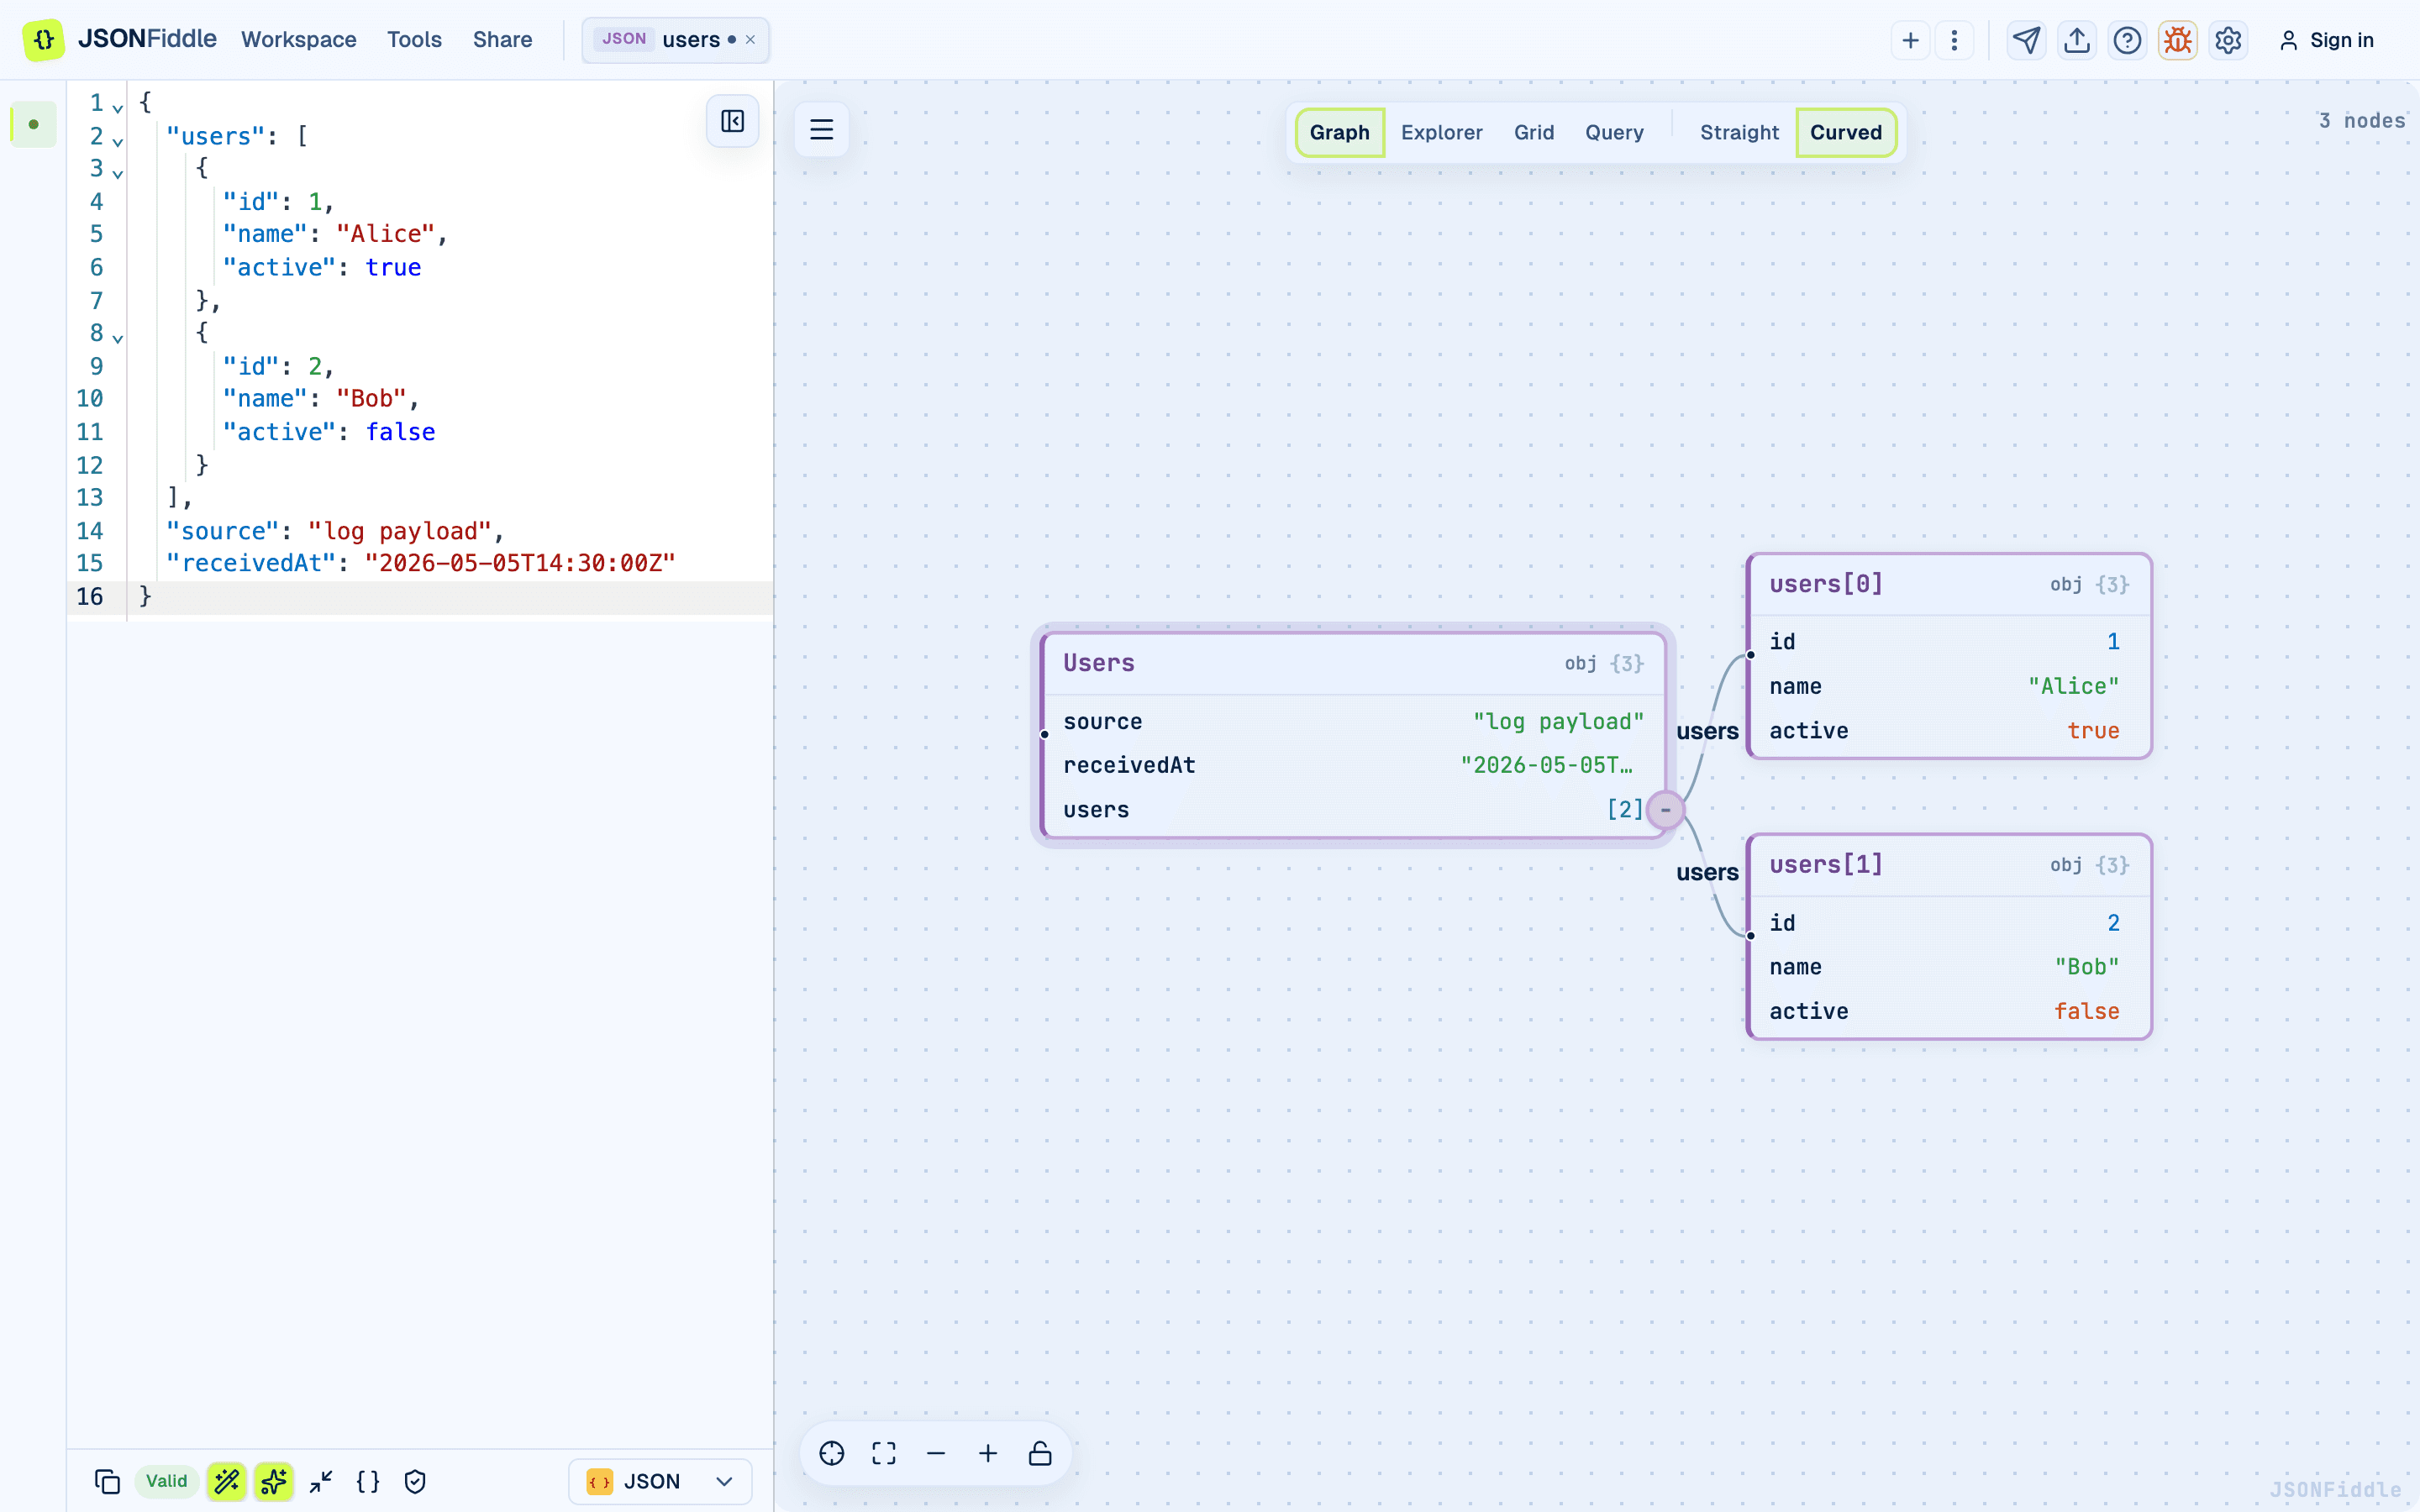
Task: Click the bug report icon
Action: click(x=2177, y=40)
